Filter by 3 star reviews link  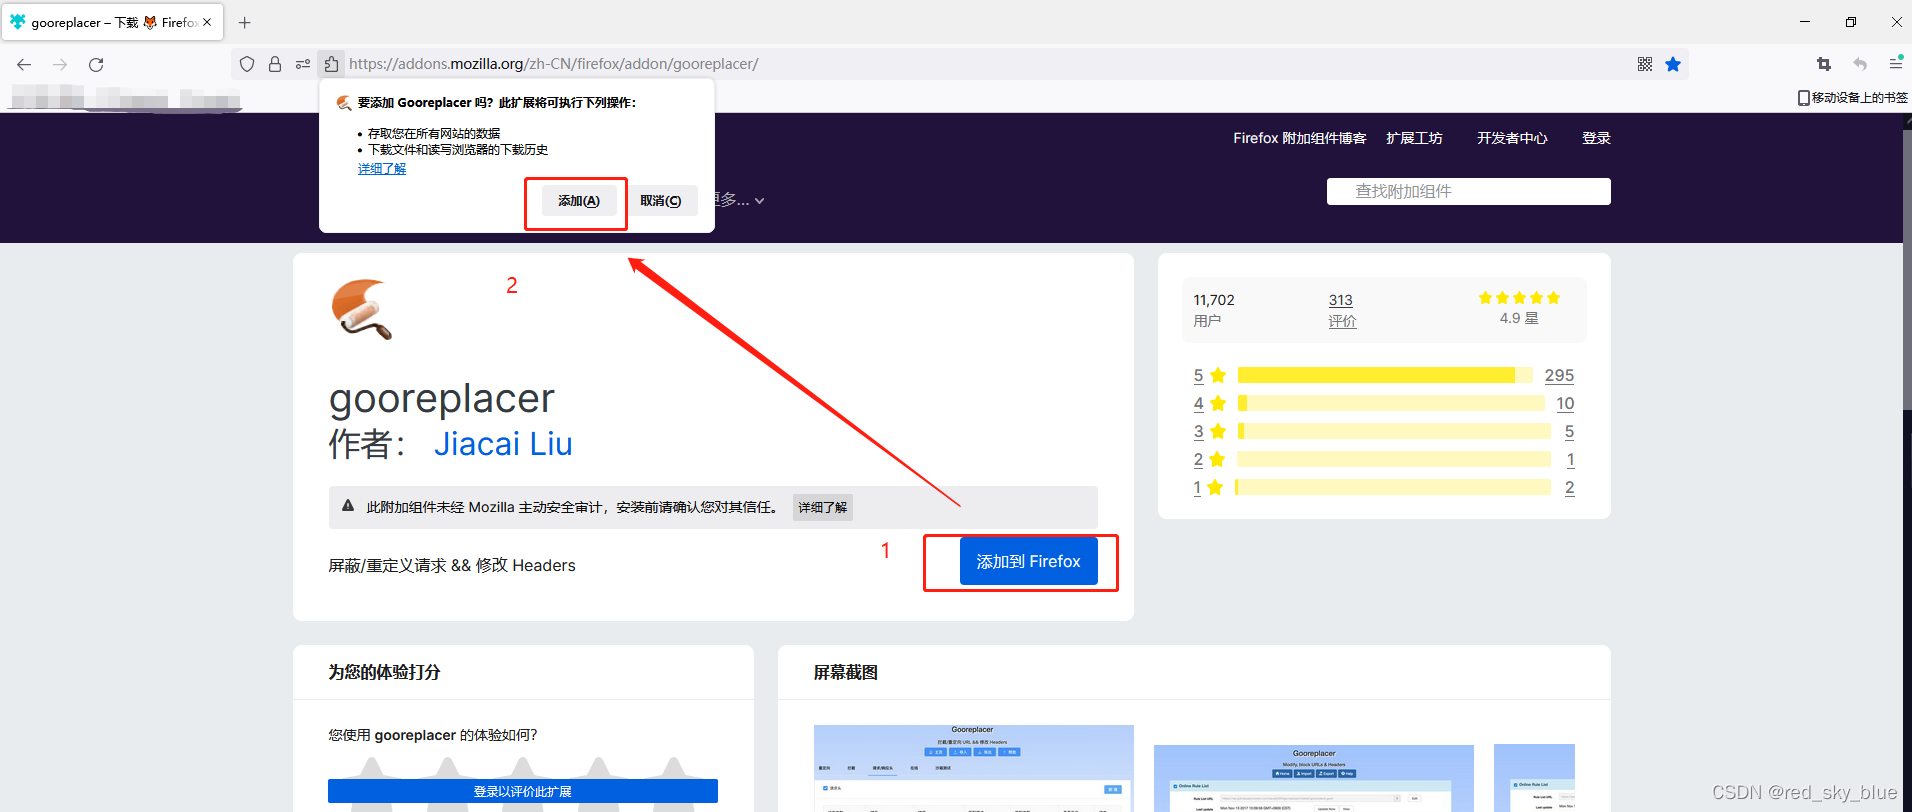pyautogui.click(x=1209, y=431)
